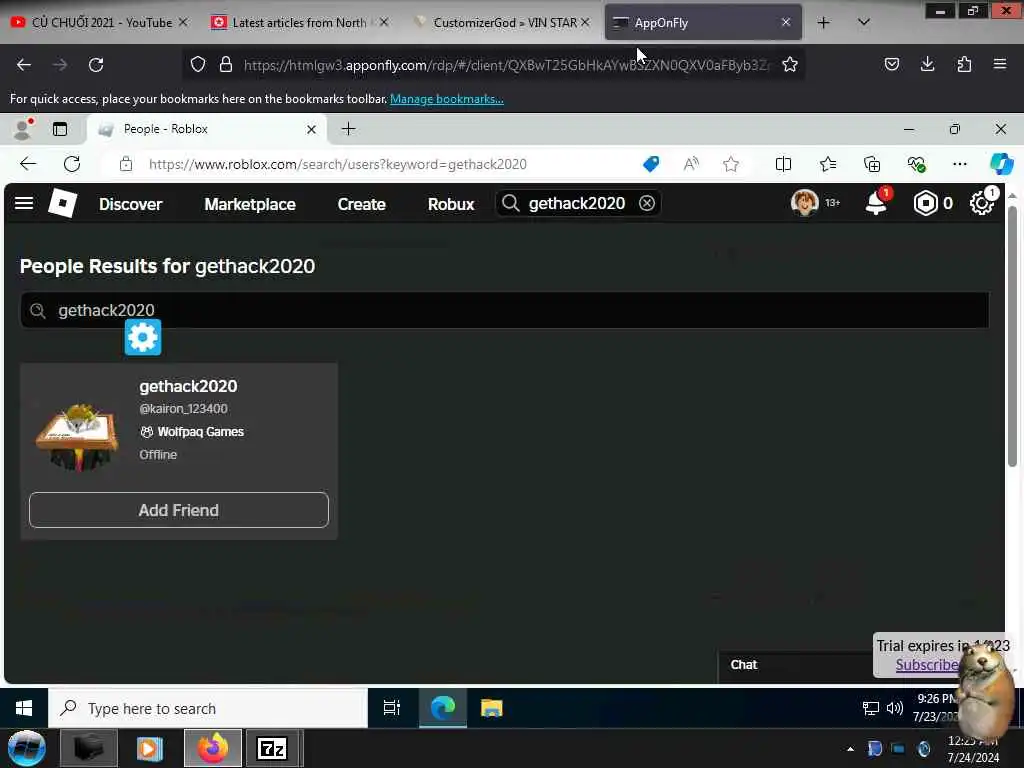List all Firefox tabs dropdown arrow
This screenshot has height=768, width=1024.
863,22
